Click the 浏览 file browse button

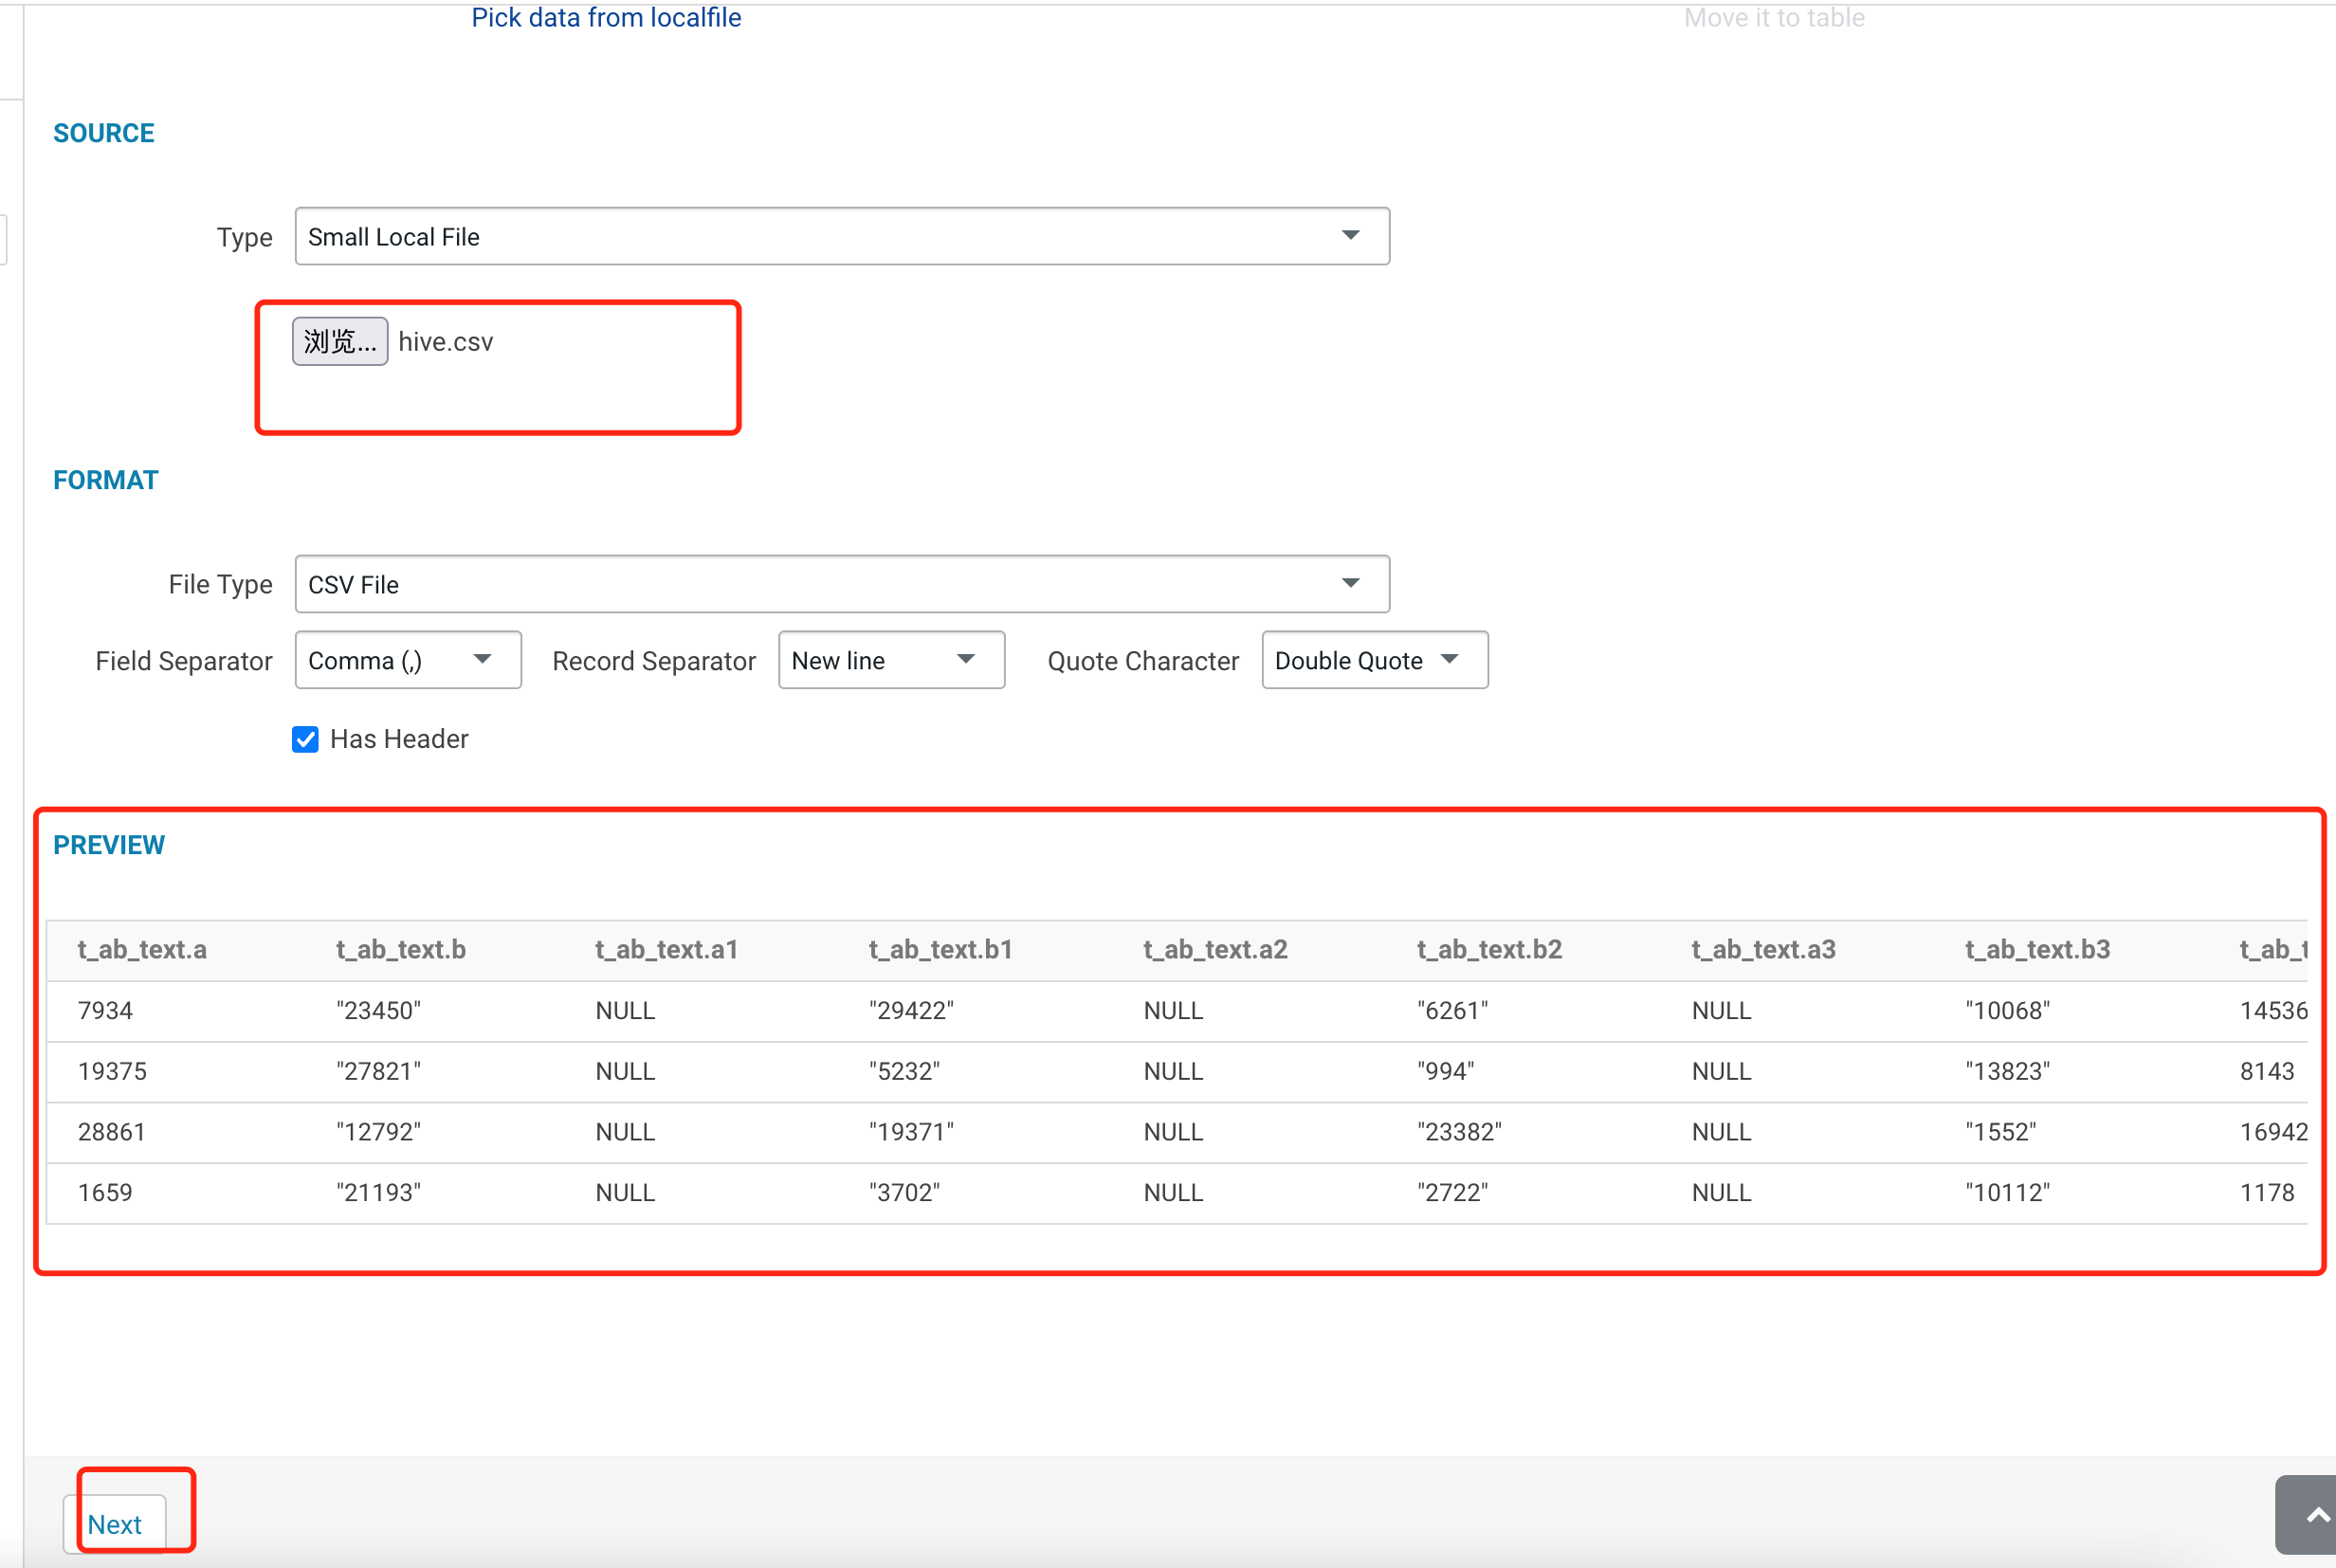[x=339, y=341]
